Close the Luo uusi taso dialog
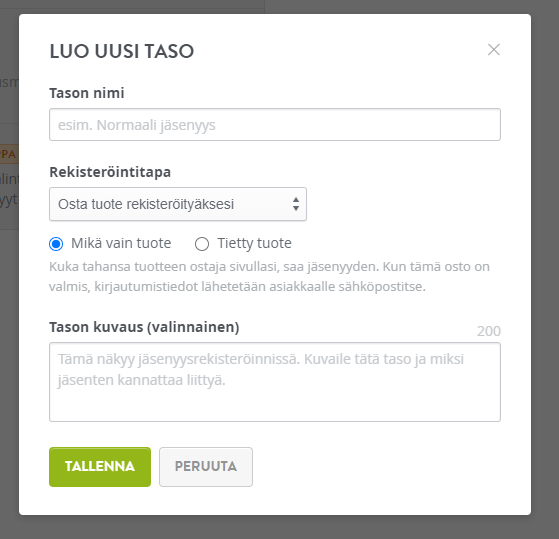The width and height of the screenshot is (559, 539). pos(494,50)
